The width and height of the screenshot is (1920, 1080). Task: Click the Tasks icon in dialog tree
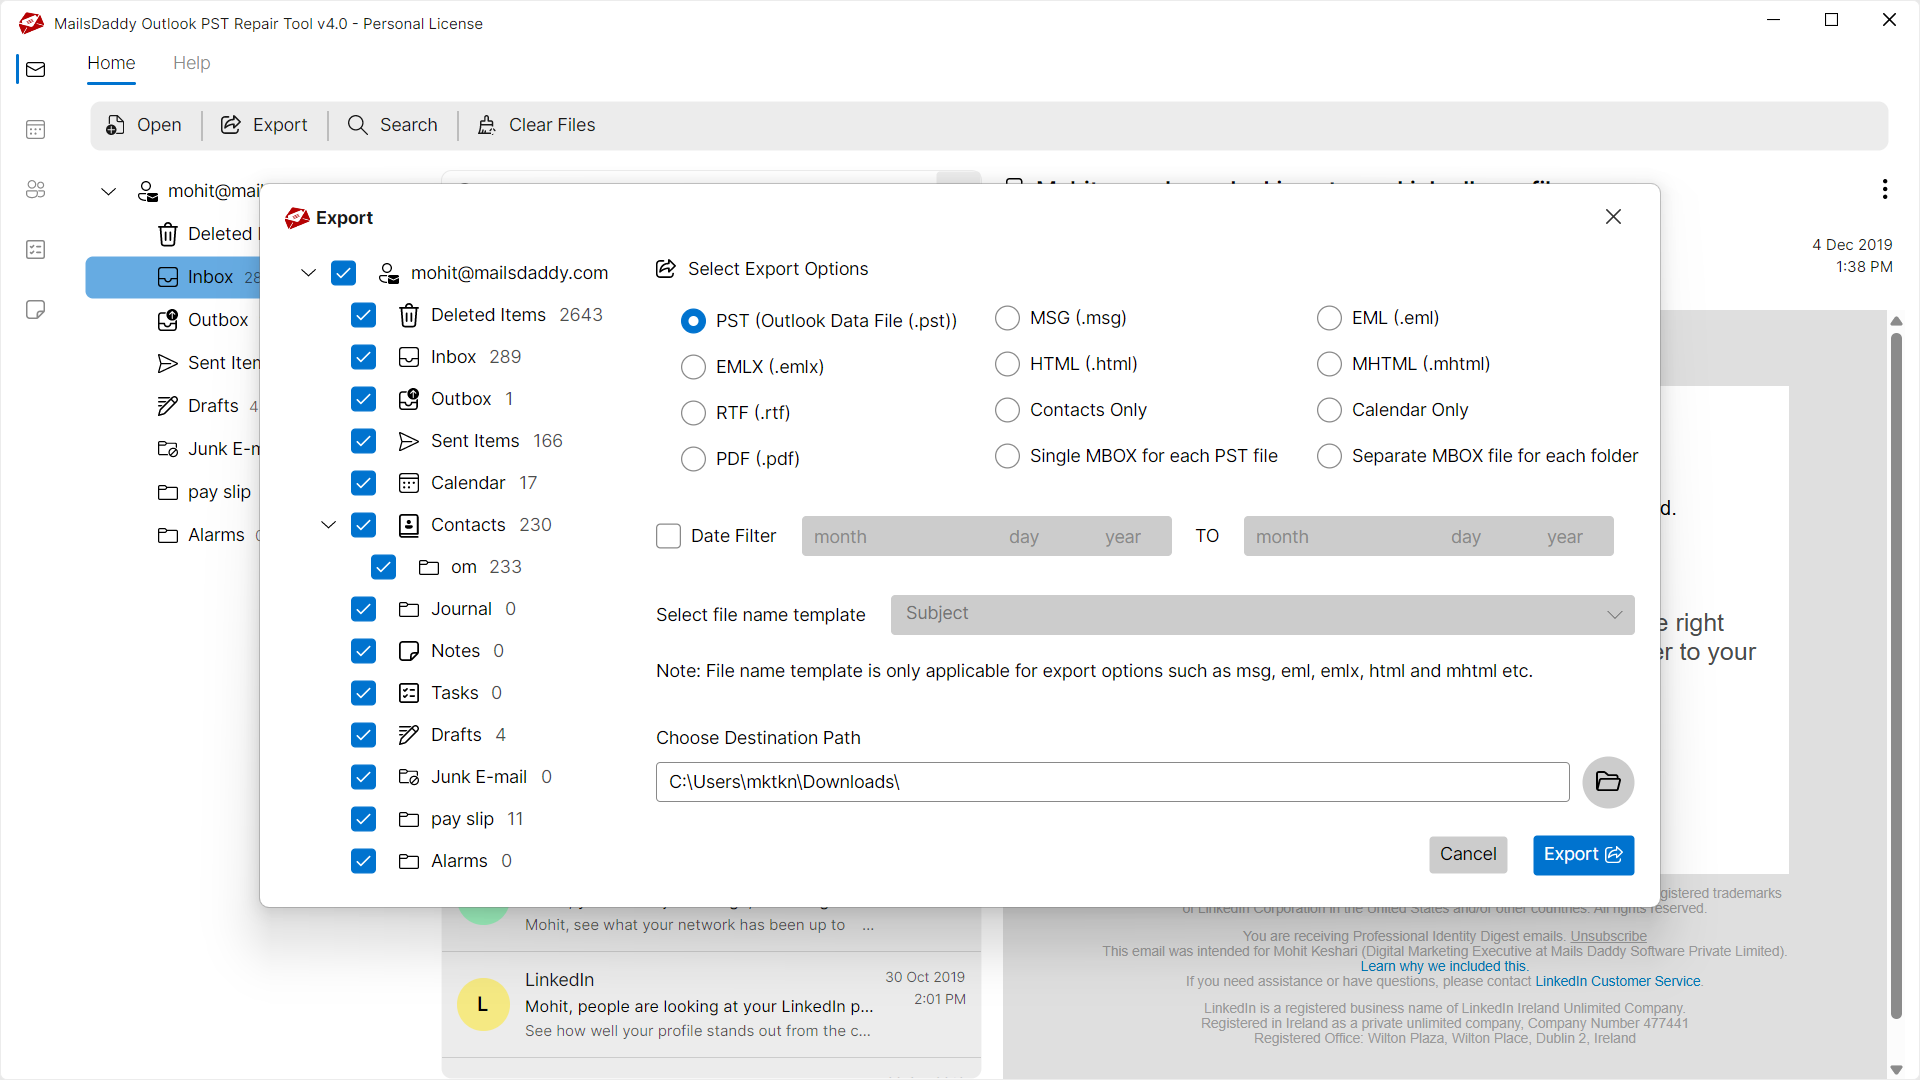pyautogui.click(x=409, y=693)
